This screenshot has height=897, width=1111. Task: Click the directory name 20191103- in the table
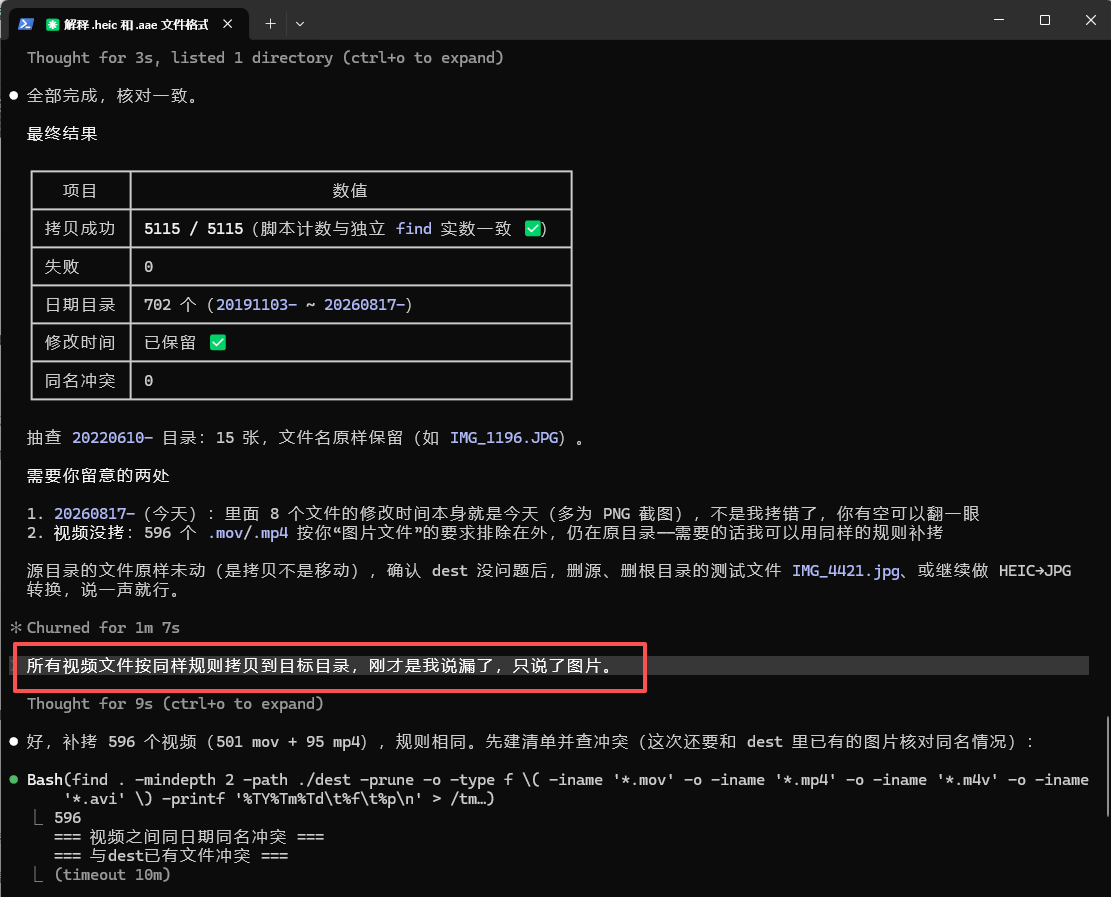256,305
